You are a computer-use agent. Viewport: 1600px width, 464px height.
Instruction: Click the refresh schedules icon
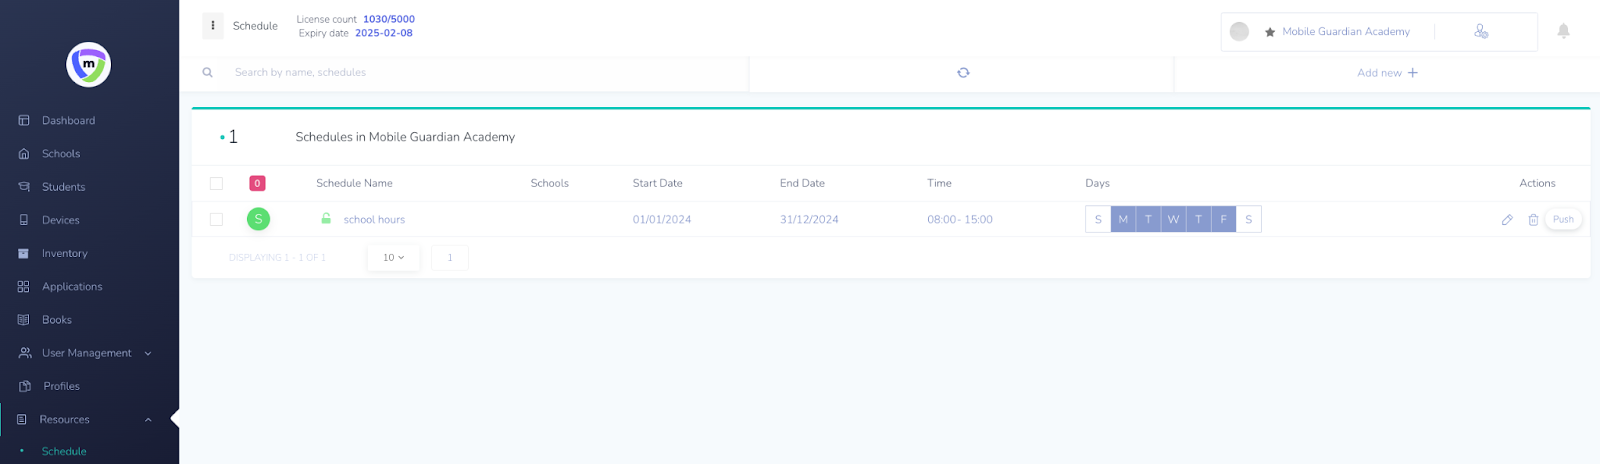tap(963, 73)
